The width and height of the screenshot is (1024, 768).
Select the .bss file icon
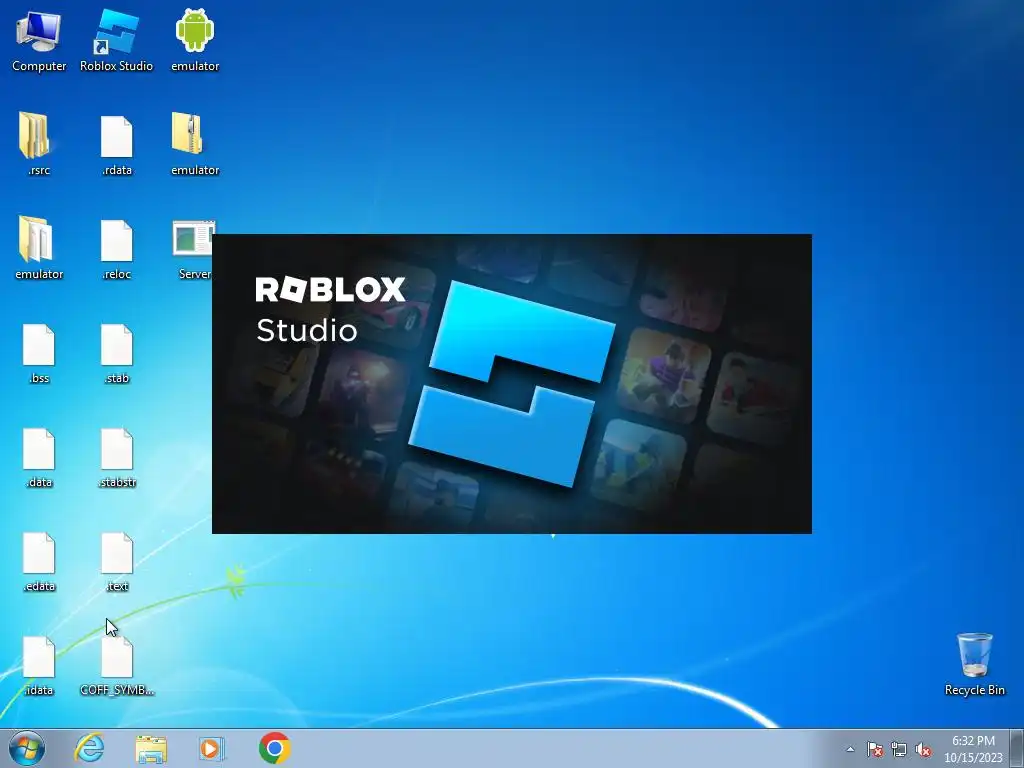pyautogui.click(x=39, y=353)
